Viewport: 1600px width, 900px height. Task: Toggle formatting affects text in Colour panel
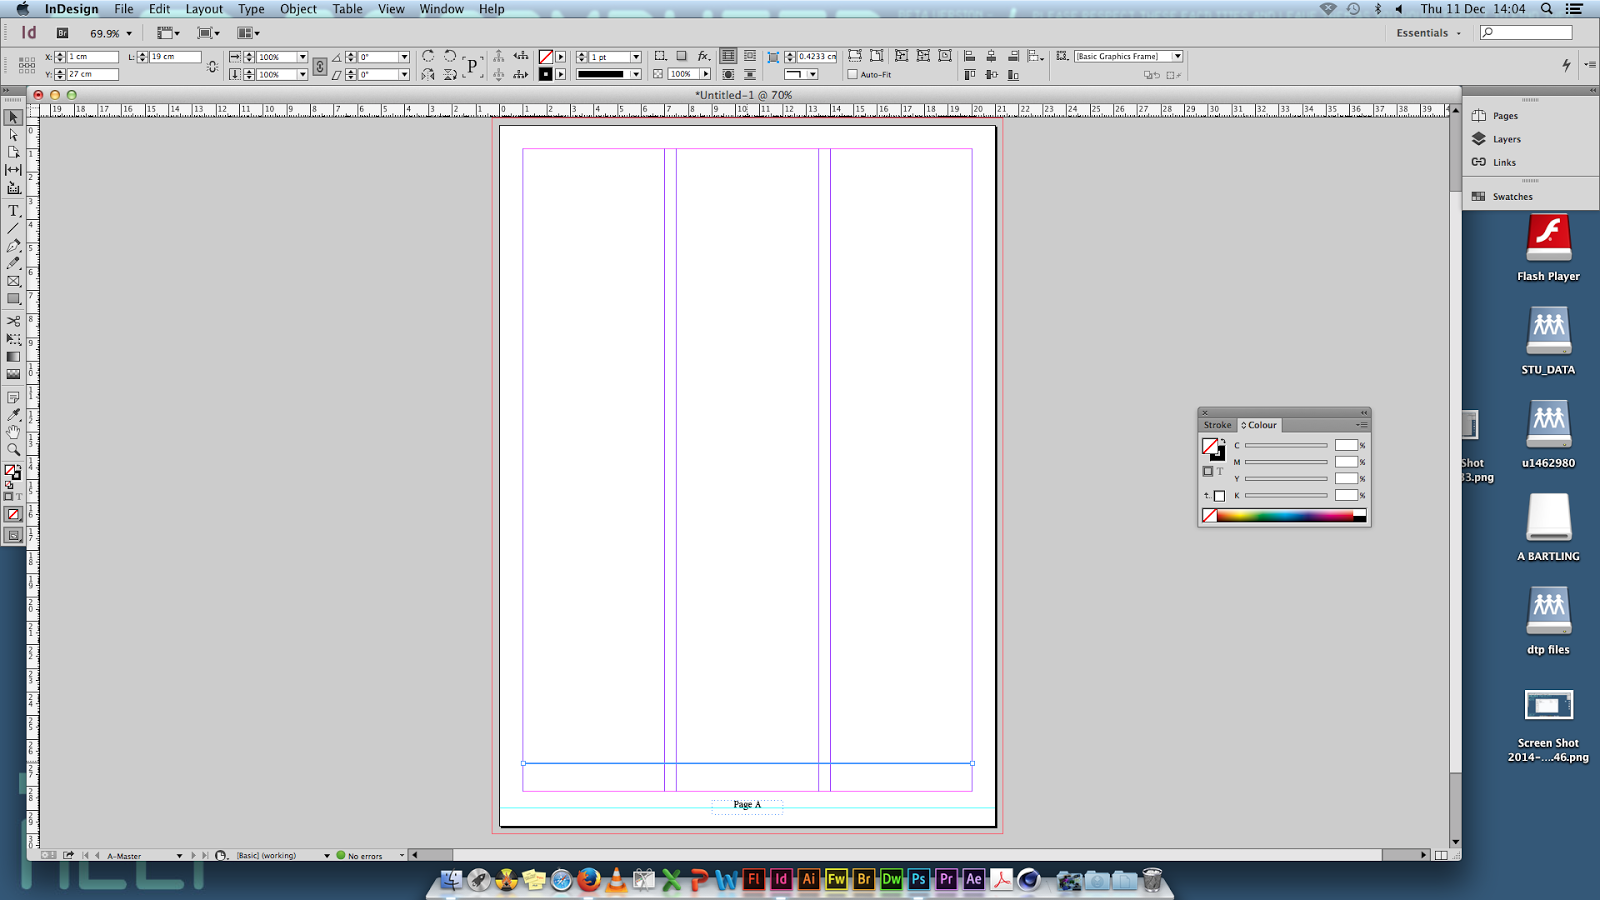(x=1220, y=471)
